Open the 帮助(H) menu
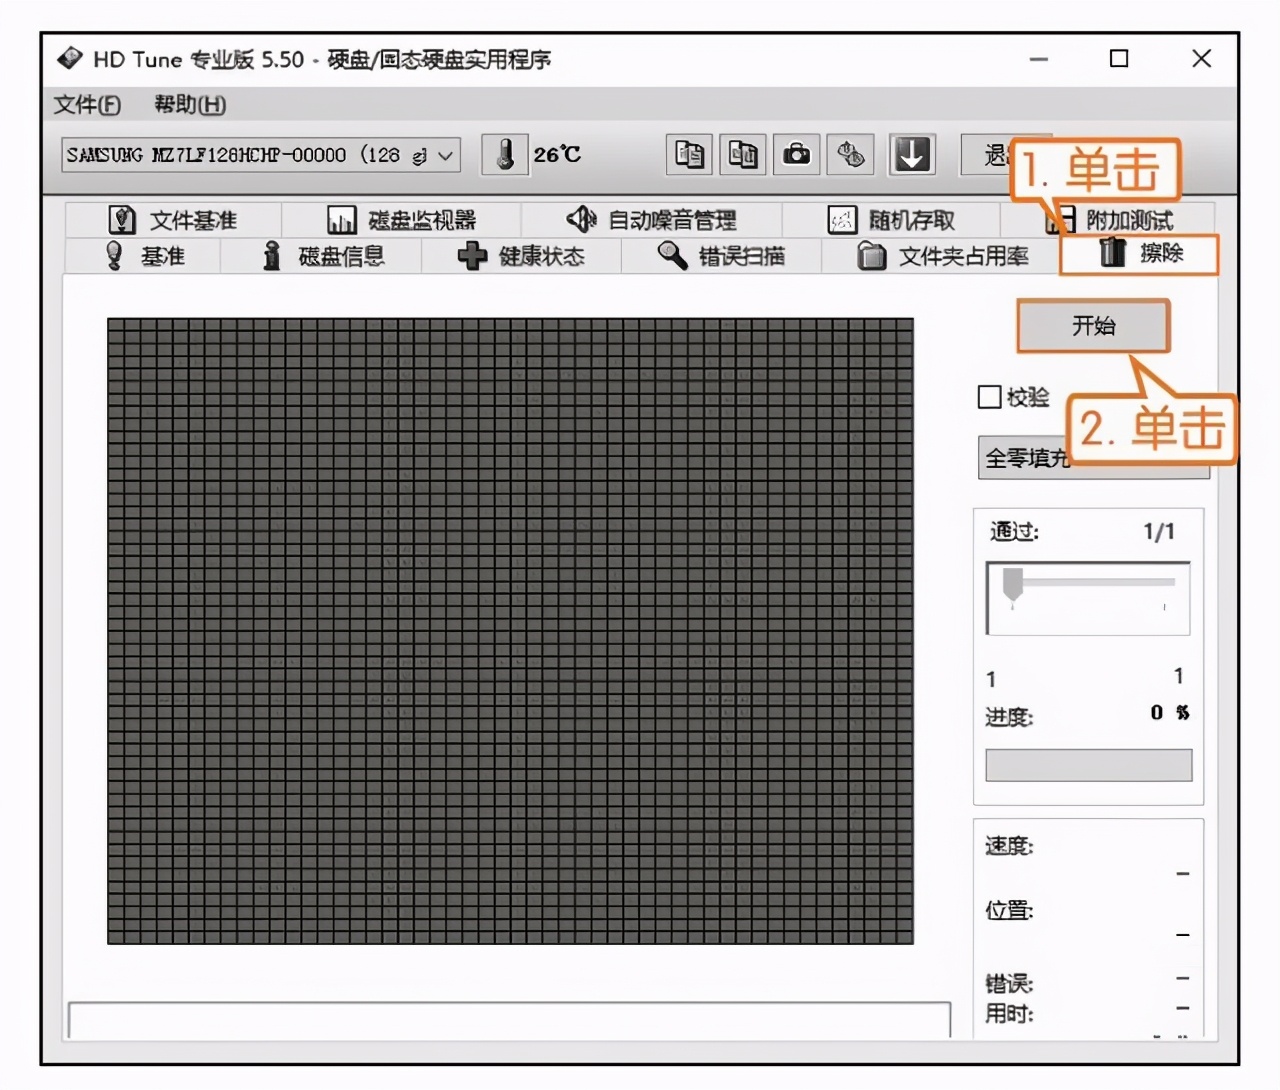 (x=190, y=104)
